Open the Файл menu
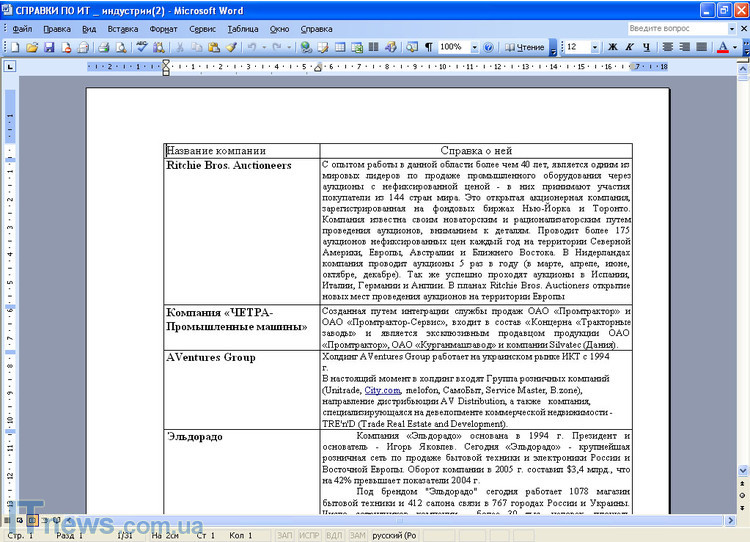750x542 pixels. point(22,29)
